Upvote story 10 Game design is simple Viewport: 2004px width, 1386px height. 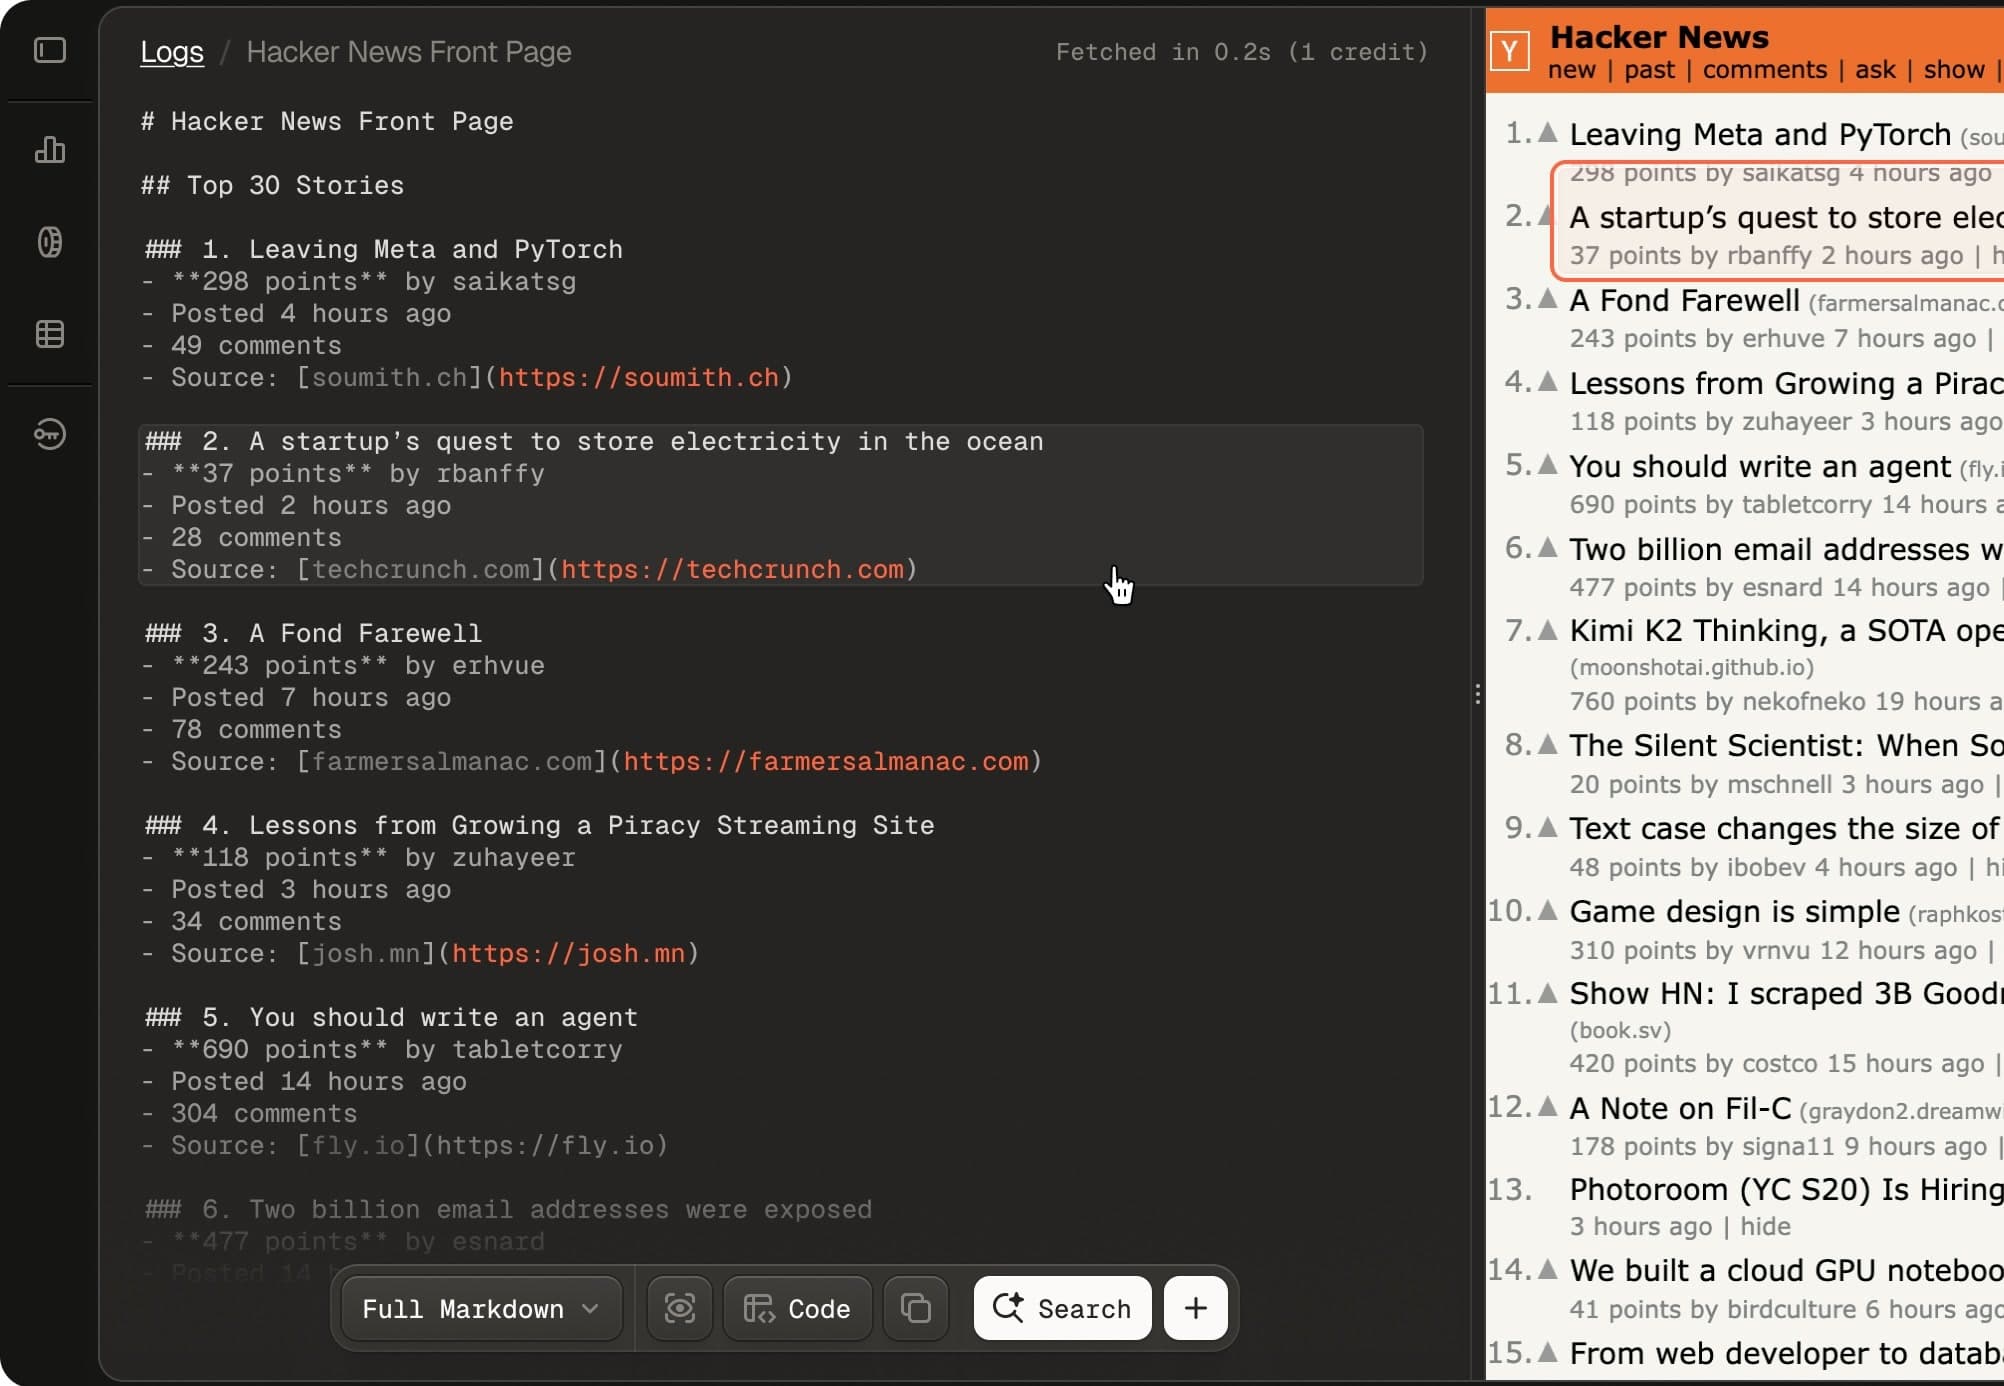pos(1548,910)
